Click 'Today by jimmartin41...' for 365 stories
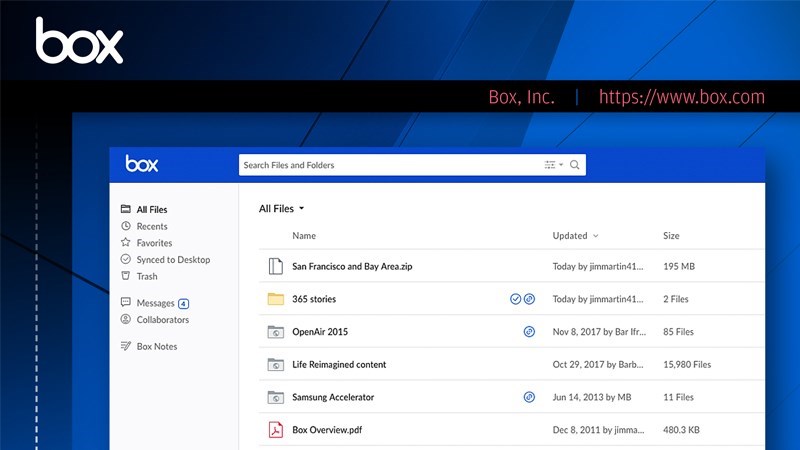 [x=597, y=299]
